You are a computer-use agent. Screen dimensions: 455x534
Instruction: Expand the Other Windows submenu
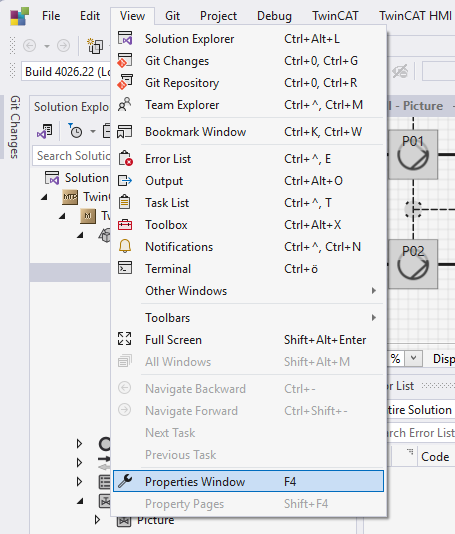click(248, 291)
